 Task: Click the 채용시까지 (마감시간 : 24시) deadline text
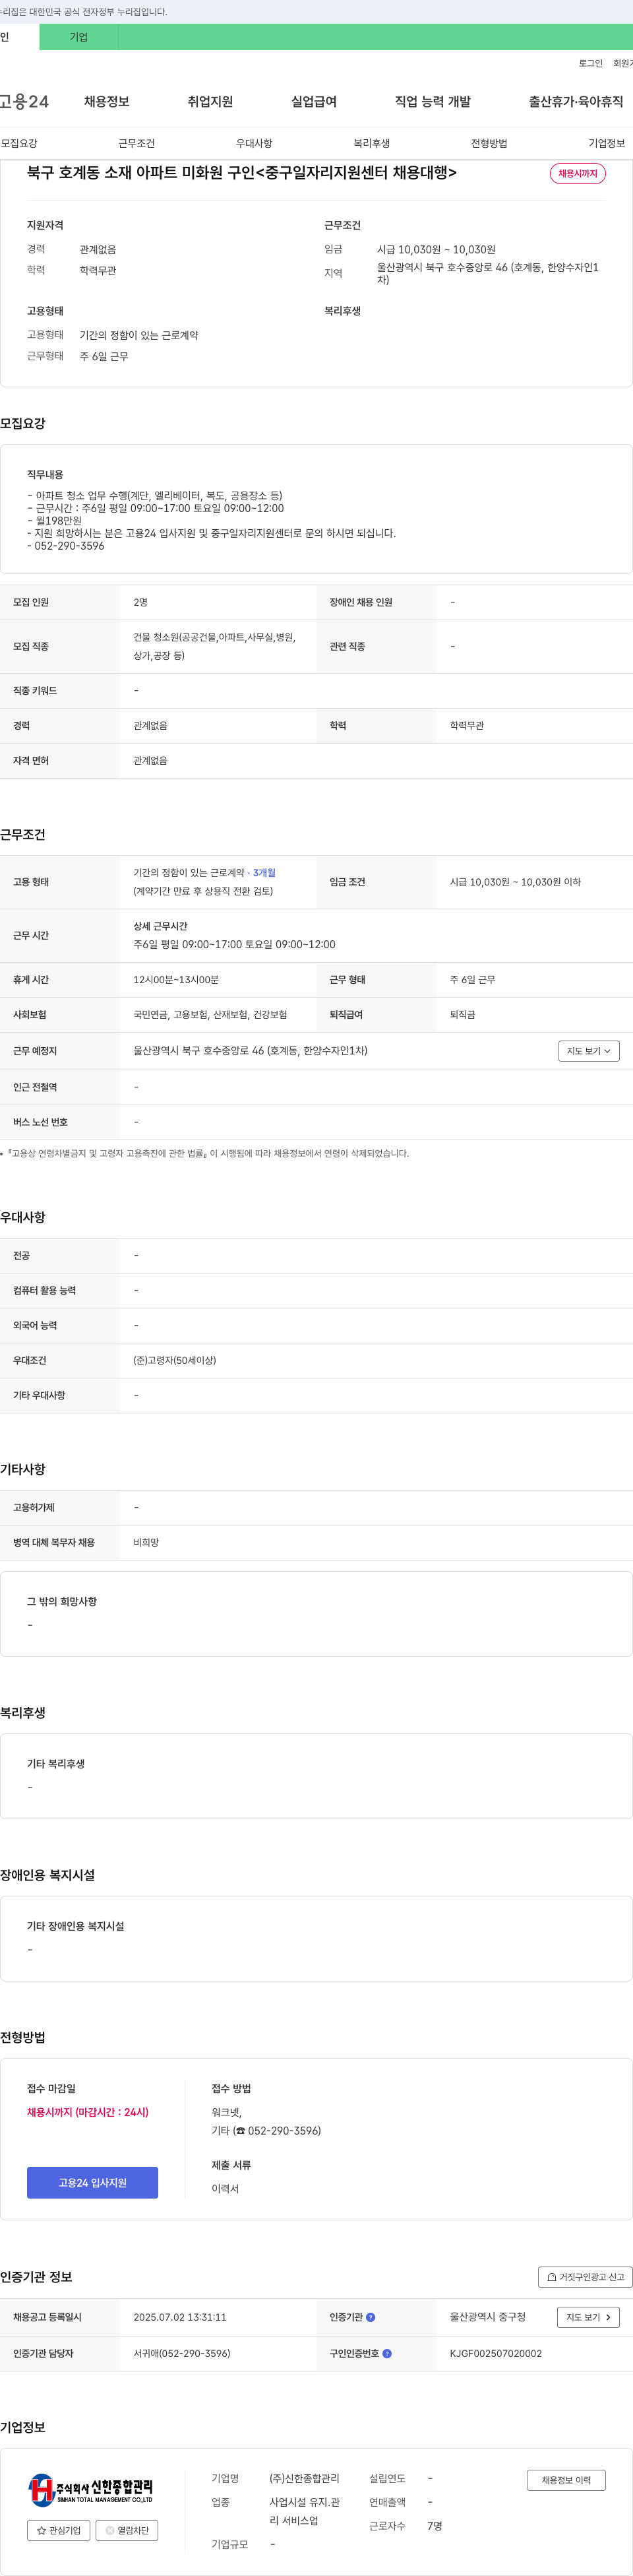[x=88, y=2112]
